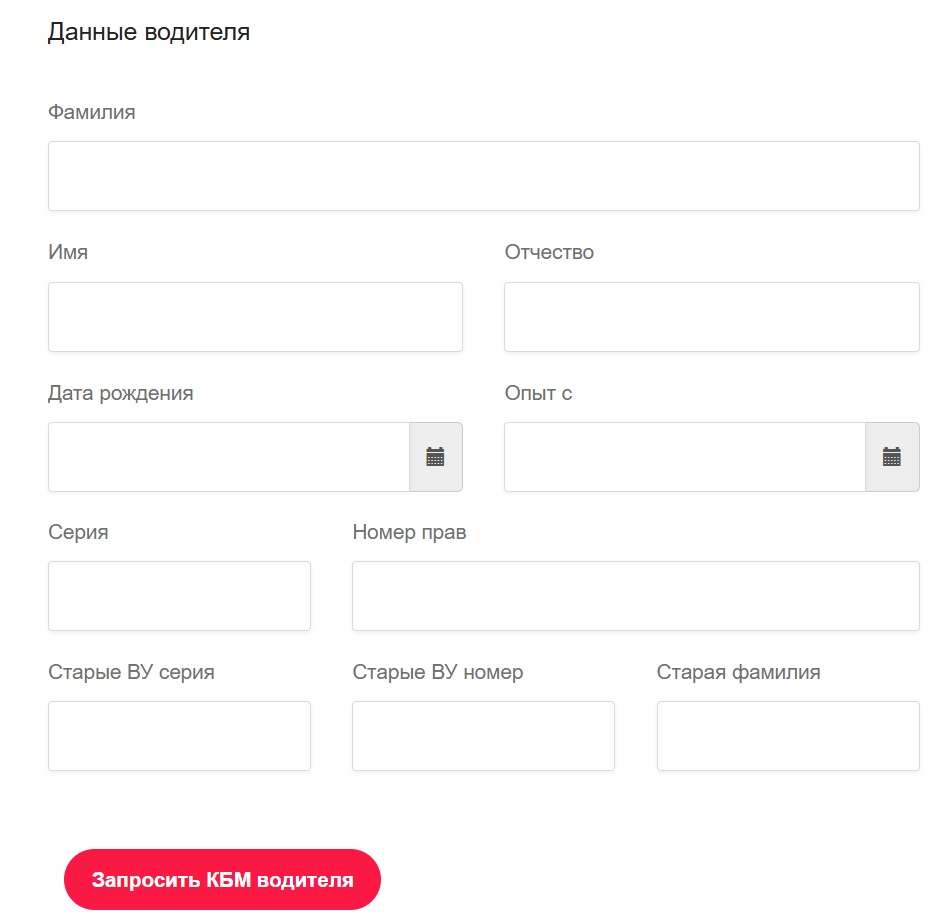
Task: Select the Номер прав input field
Action: (x=635, y=596)
